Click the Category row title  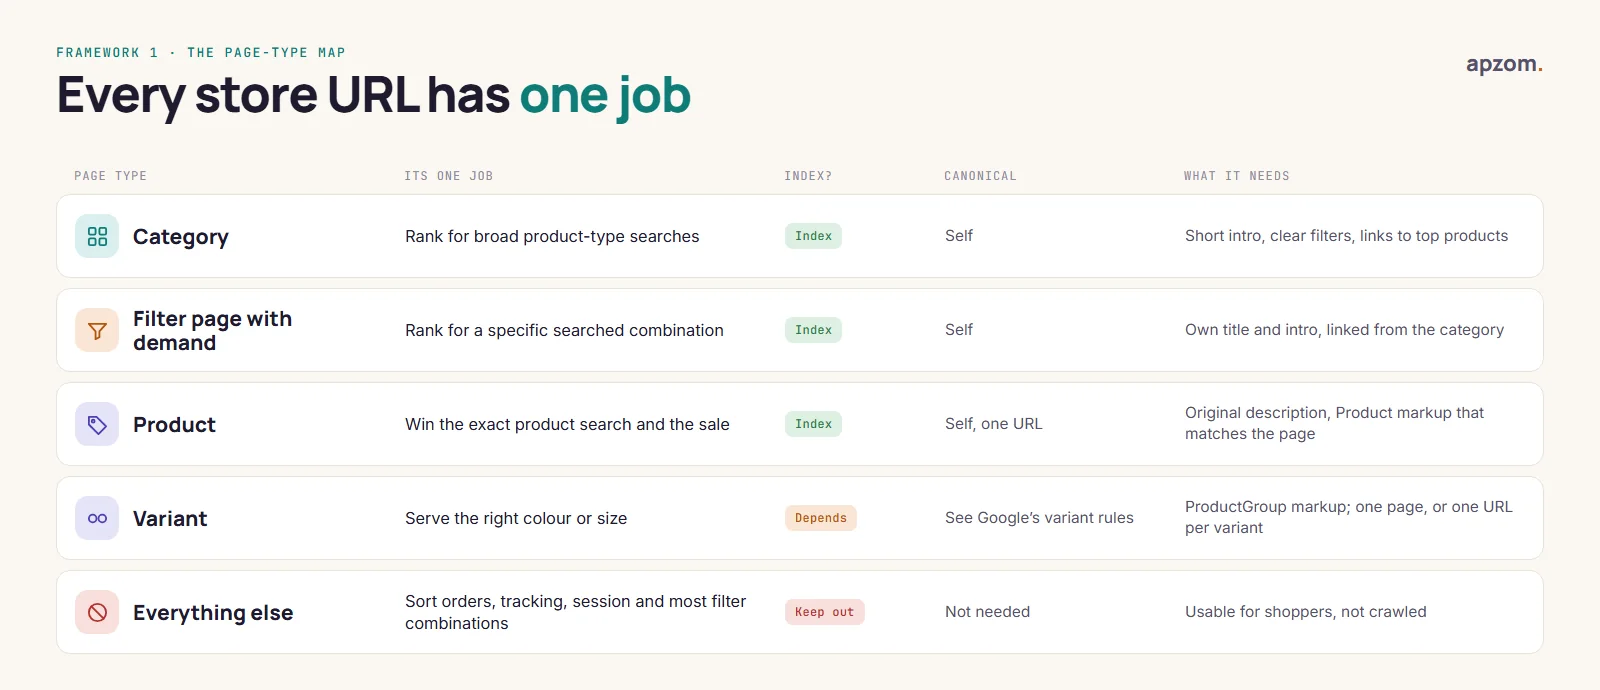click(181, 237)
